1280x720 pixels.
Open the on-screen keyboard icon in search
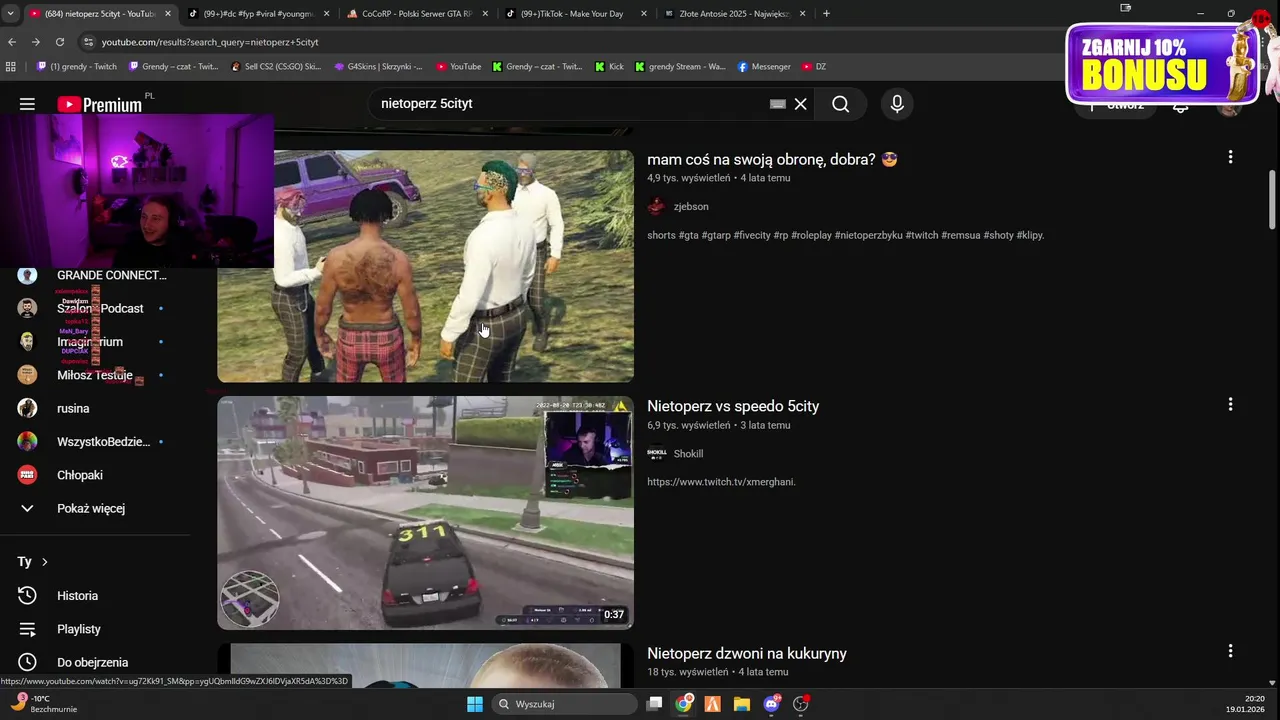[x=778, y=104]
